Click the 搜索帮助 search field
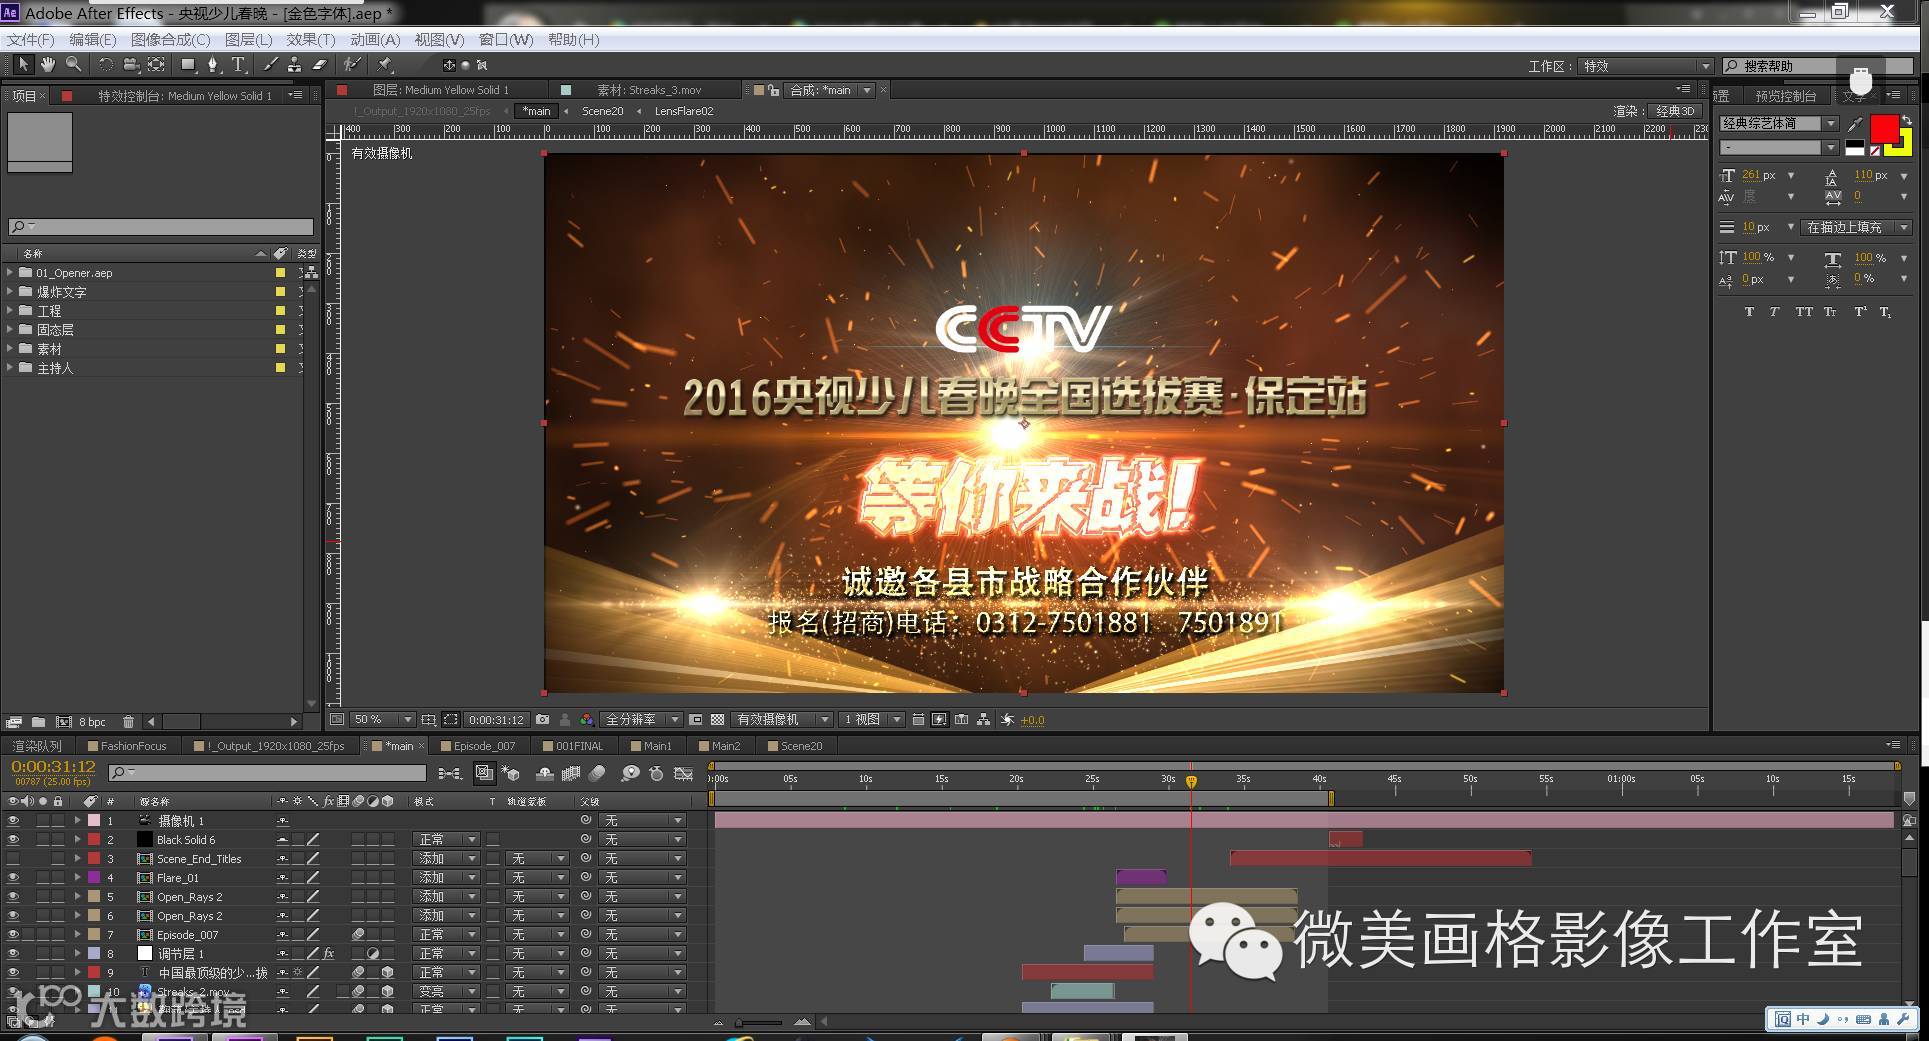Image resolution: width=1929 pixels, height=1041 pixels. (1817, 66)
